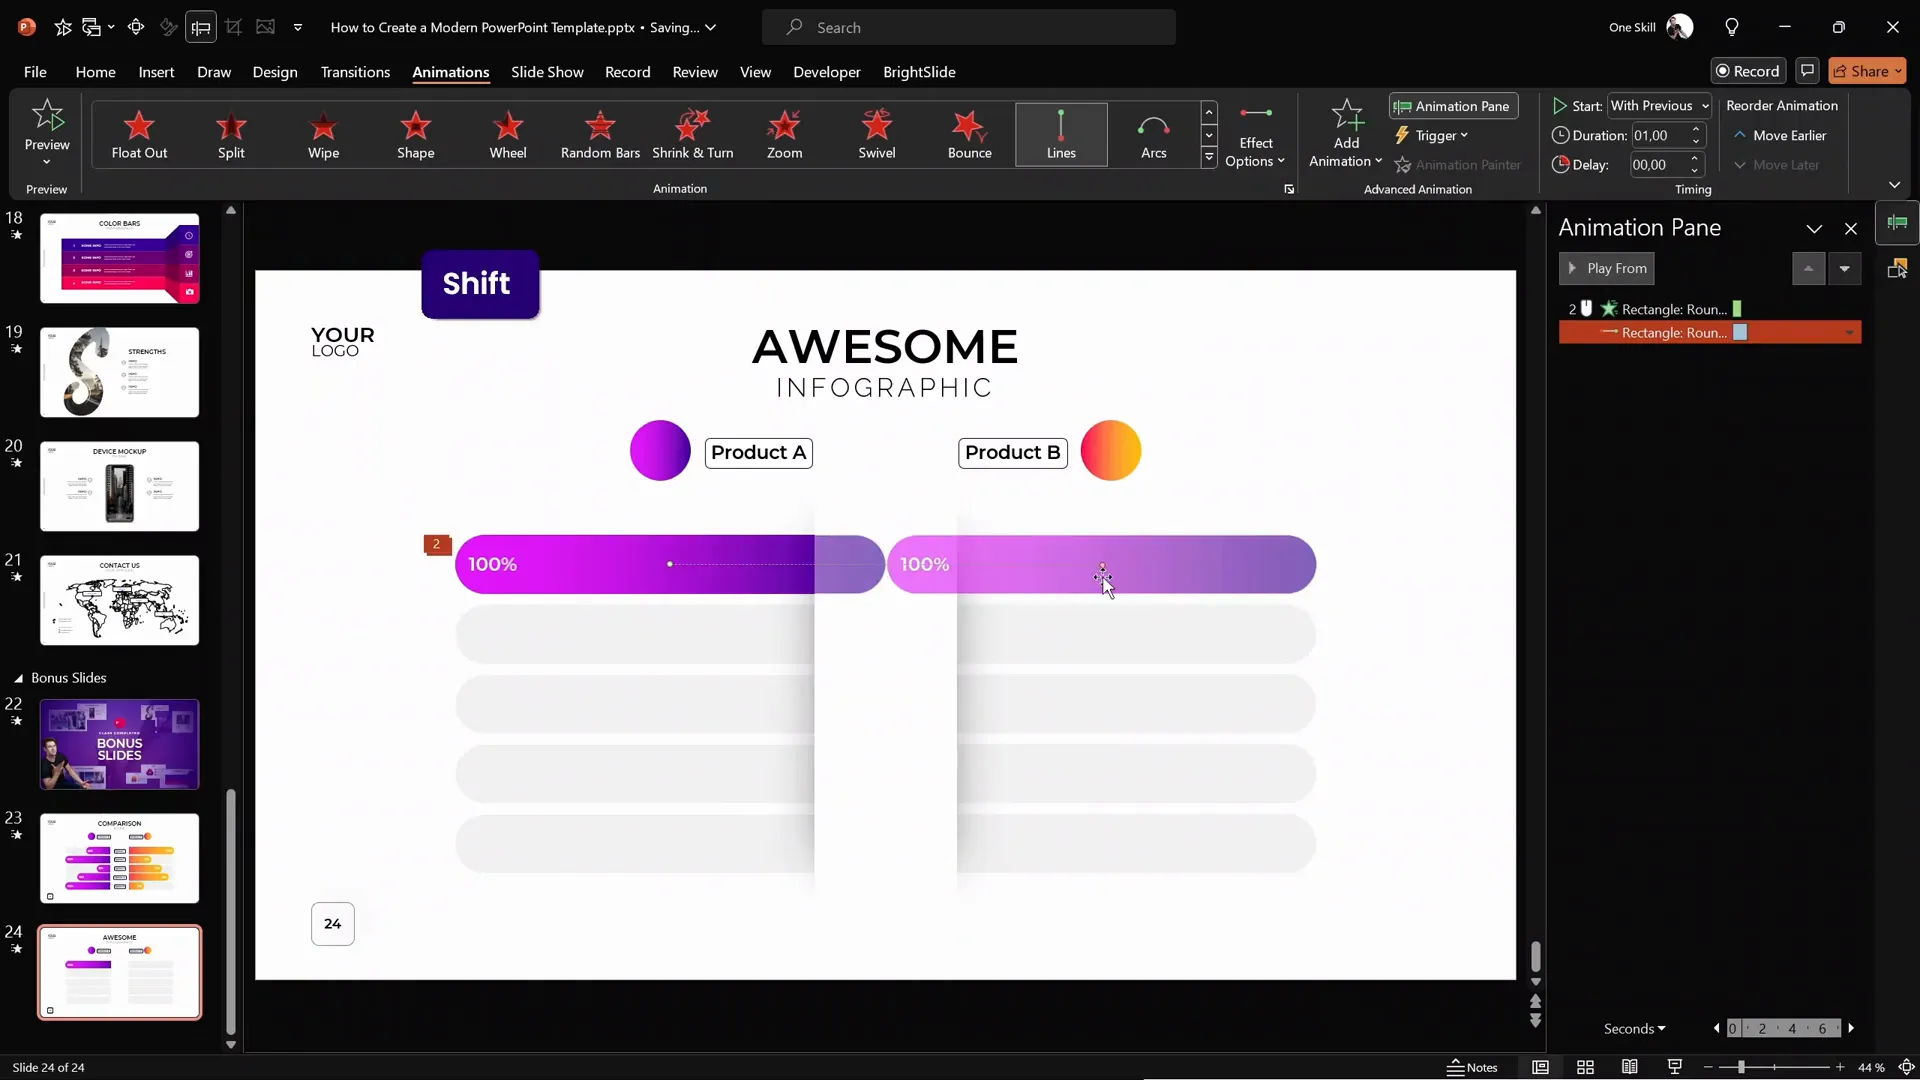
Task: Click the purple Product A circle
Action: pos(660,451)
